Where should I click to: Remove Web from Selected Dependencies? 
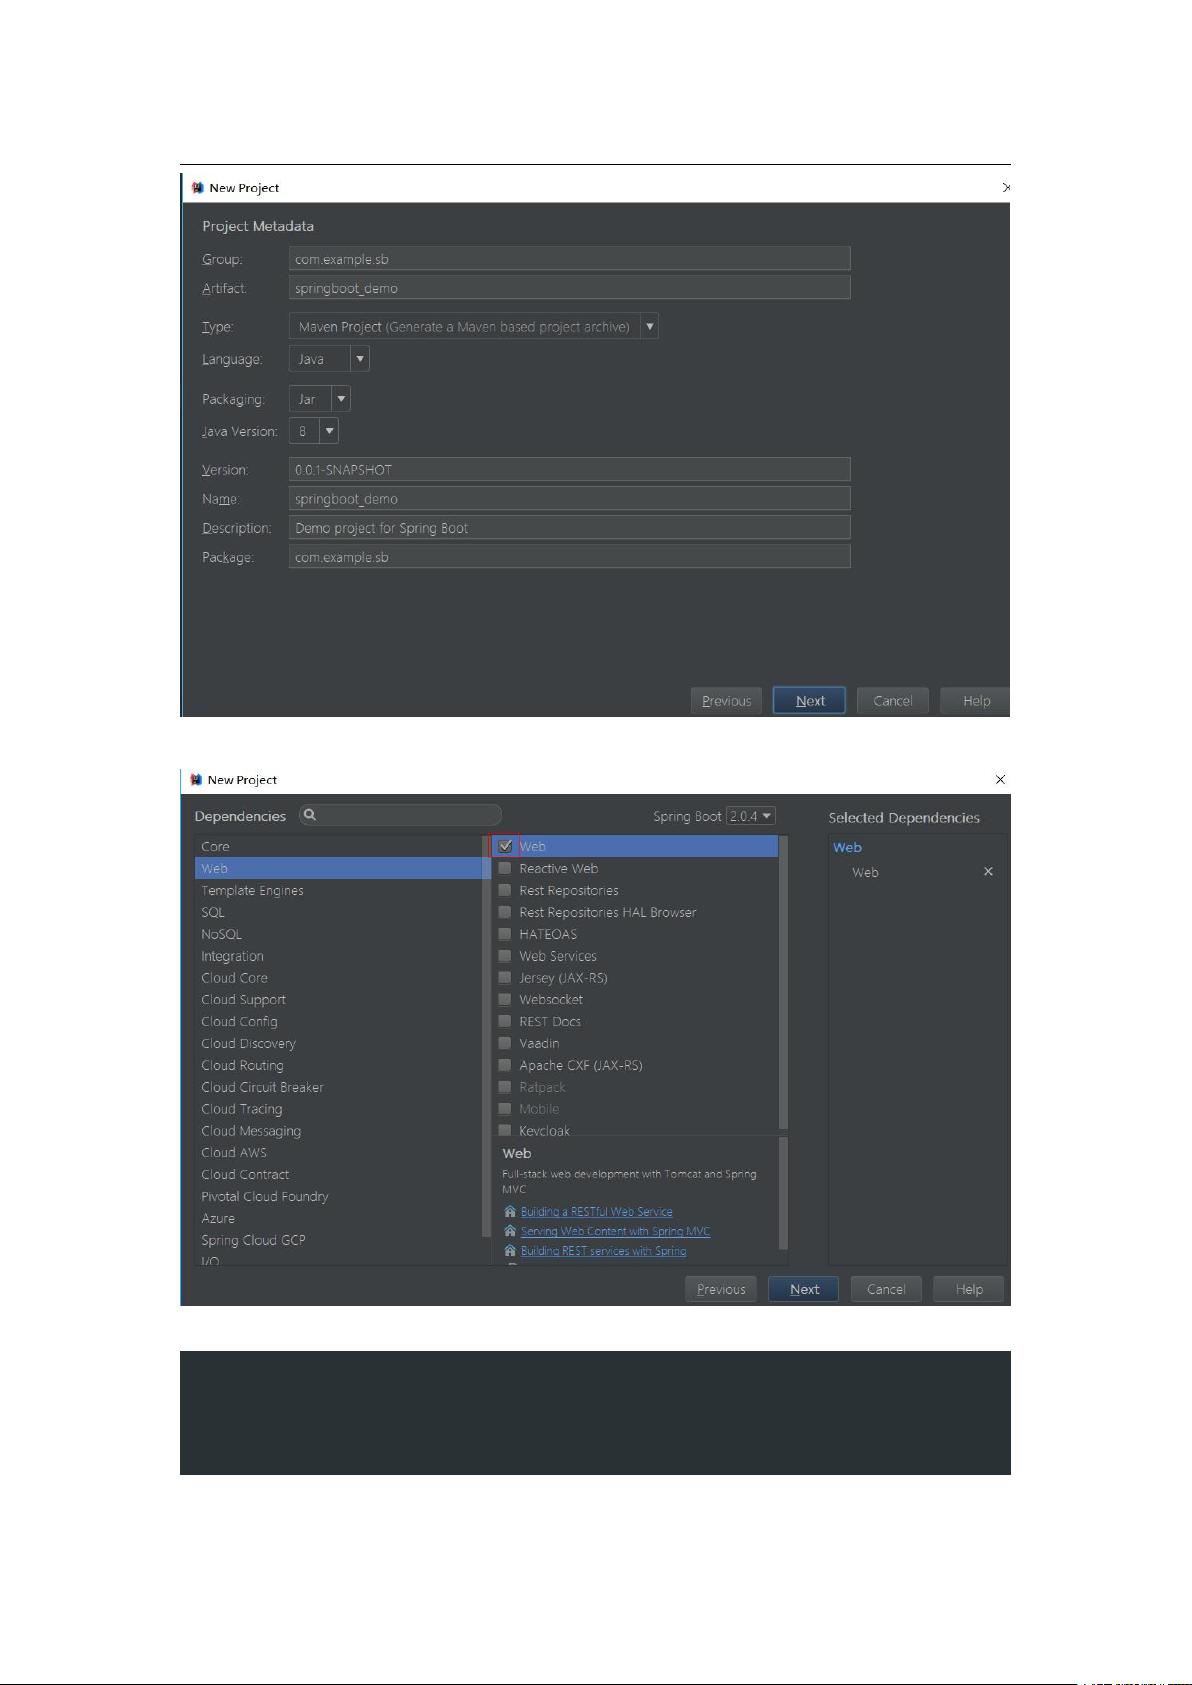coord(988,871)
